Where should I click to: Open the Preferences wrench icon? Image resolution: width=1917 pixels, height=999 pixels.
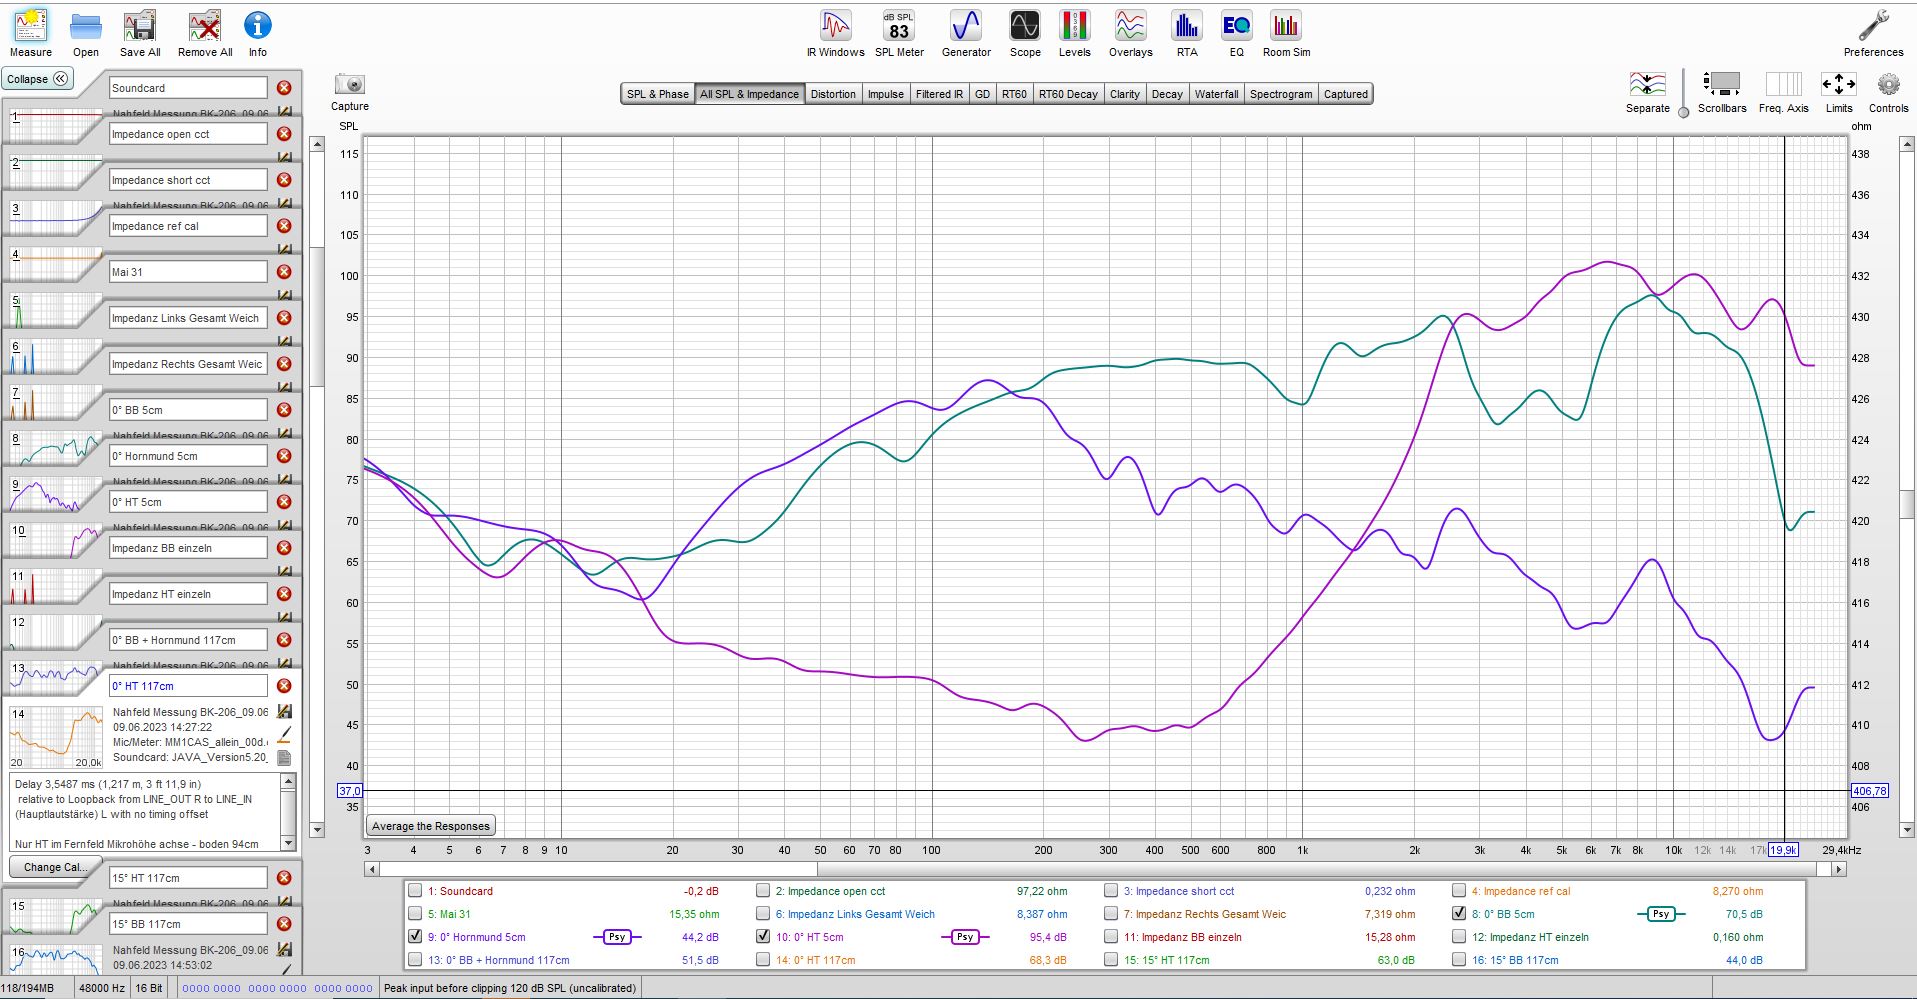tap(1873, 34)
